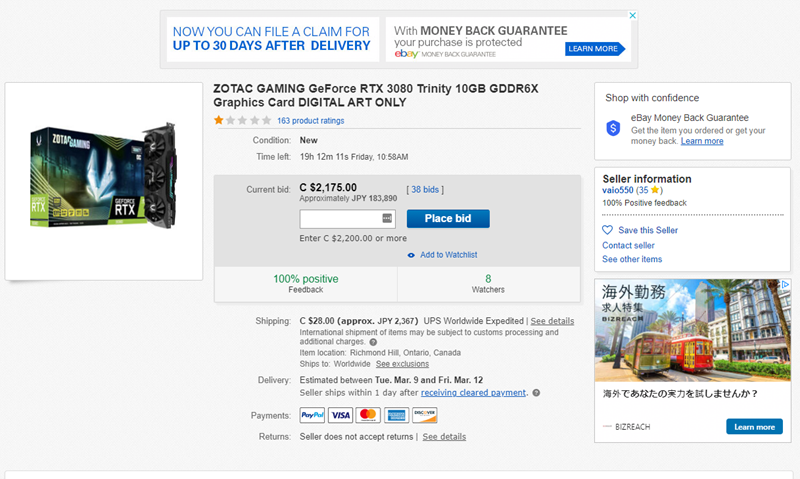Click the help icon after cleared payment
Screen dimensions: 800x479
[x=536, y=393]
